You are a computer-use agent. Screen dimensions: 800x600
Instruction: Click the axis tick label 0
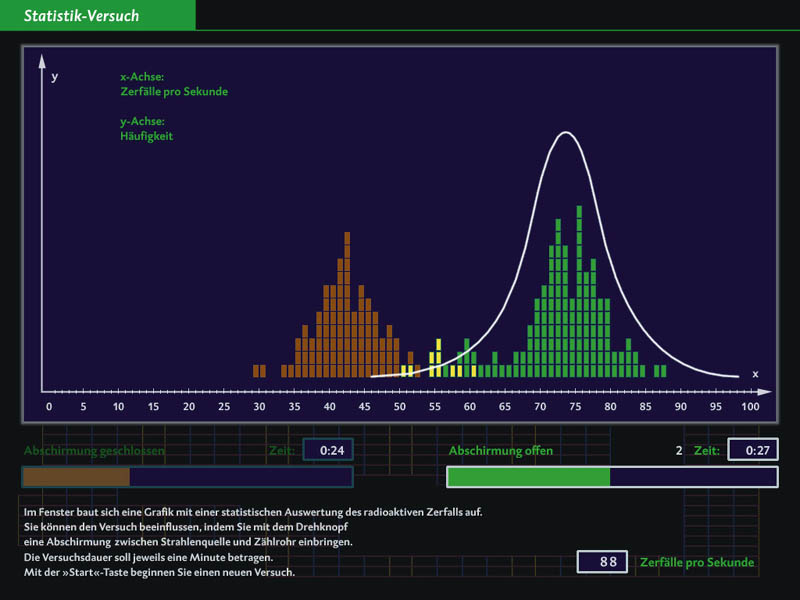click(49, 407)
